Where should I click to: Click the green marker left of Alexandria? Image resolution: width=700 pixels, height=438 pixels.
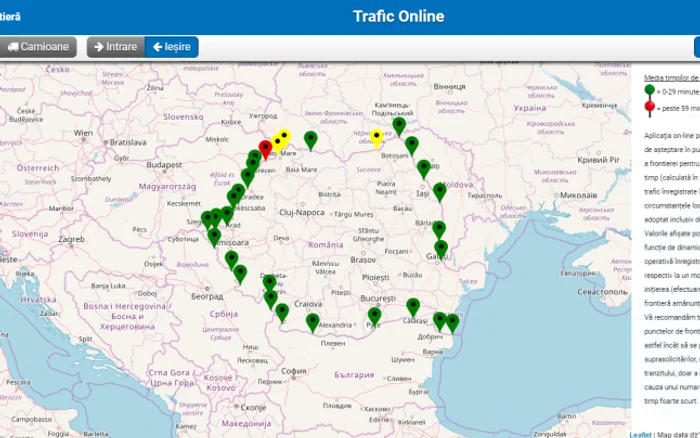tap(312, 324)
